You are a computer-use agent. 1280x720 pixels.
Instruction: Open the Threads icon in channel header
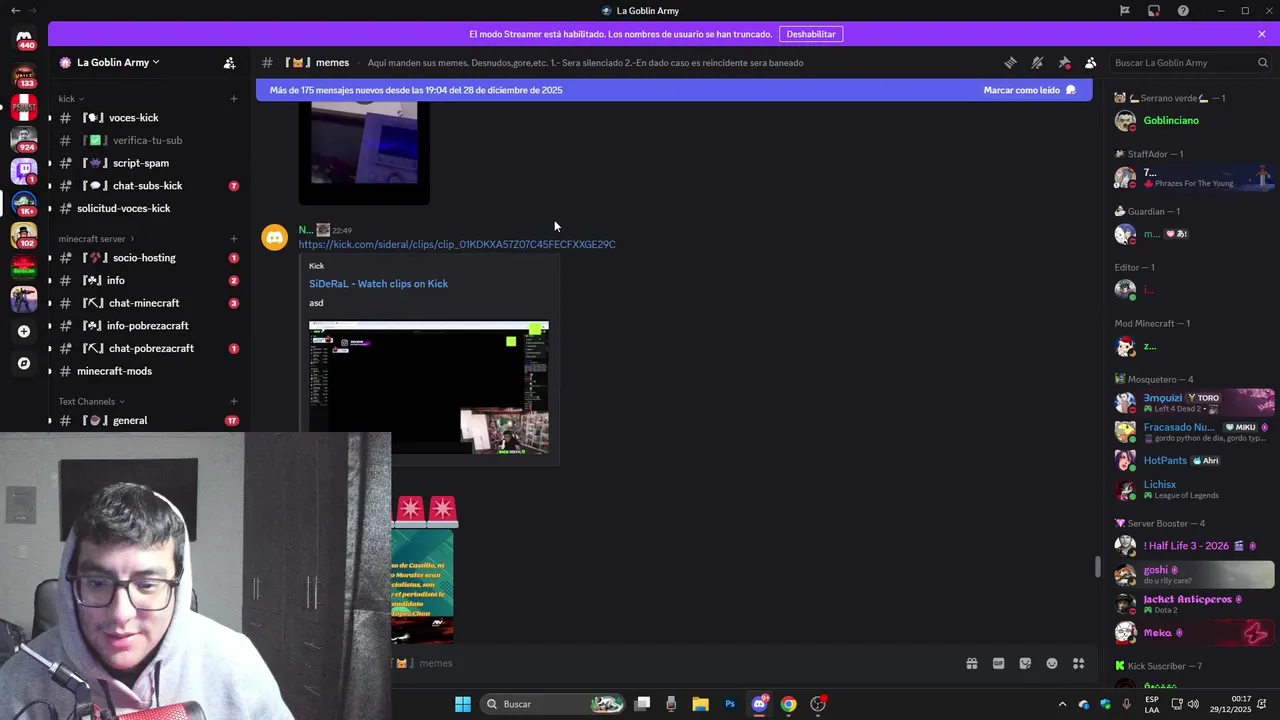click(1010, 62)
